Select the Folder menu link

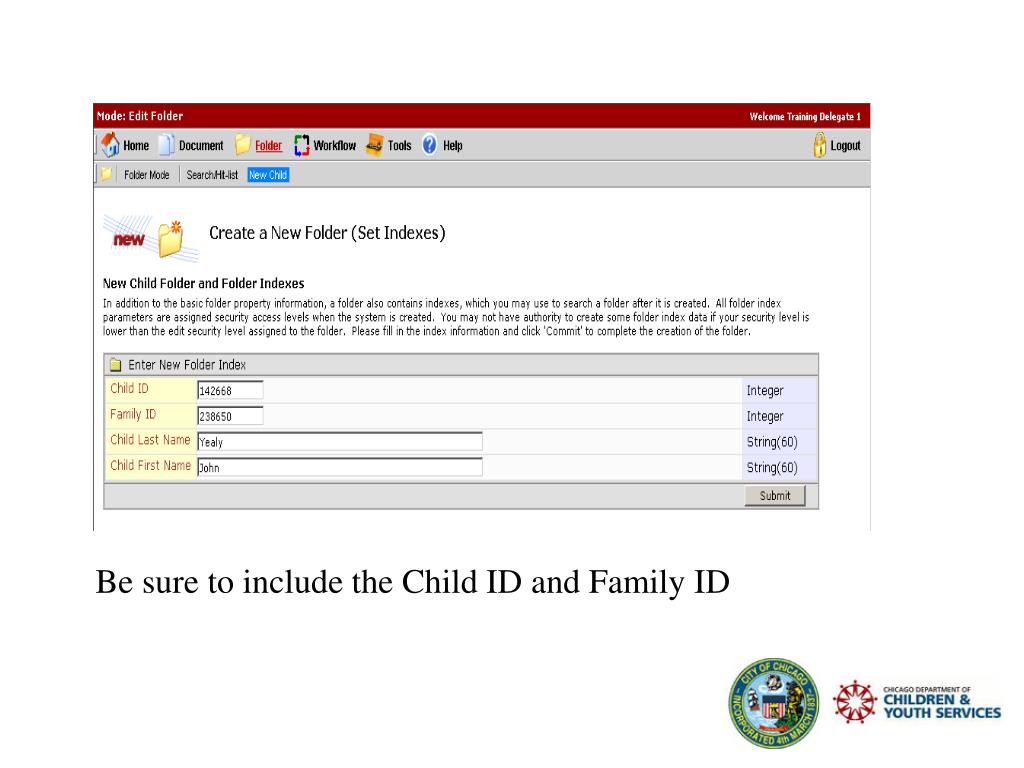pos(268,146)
